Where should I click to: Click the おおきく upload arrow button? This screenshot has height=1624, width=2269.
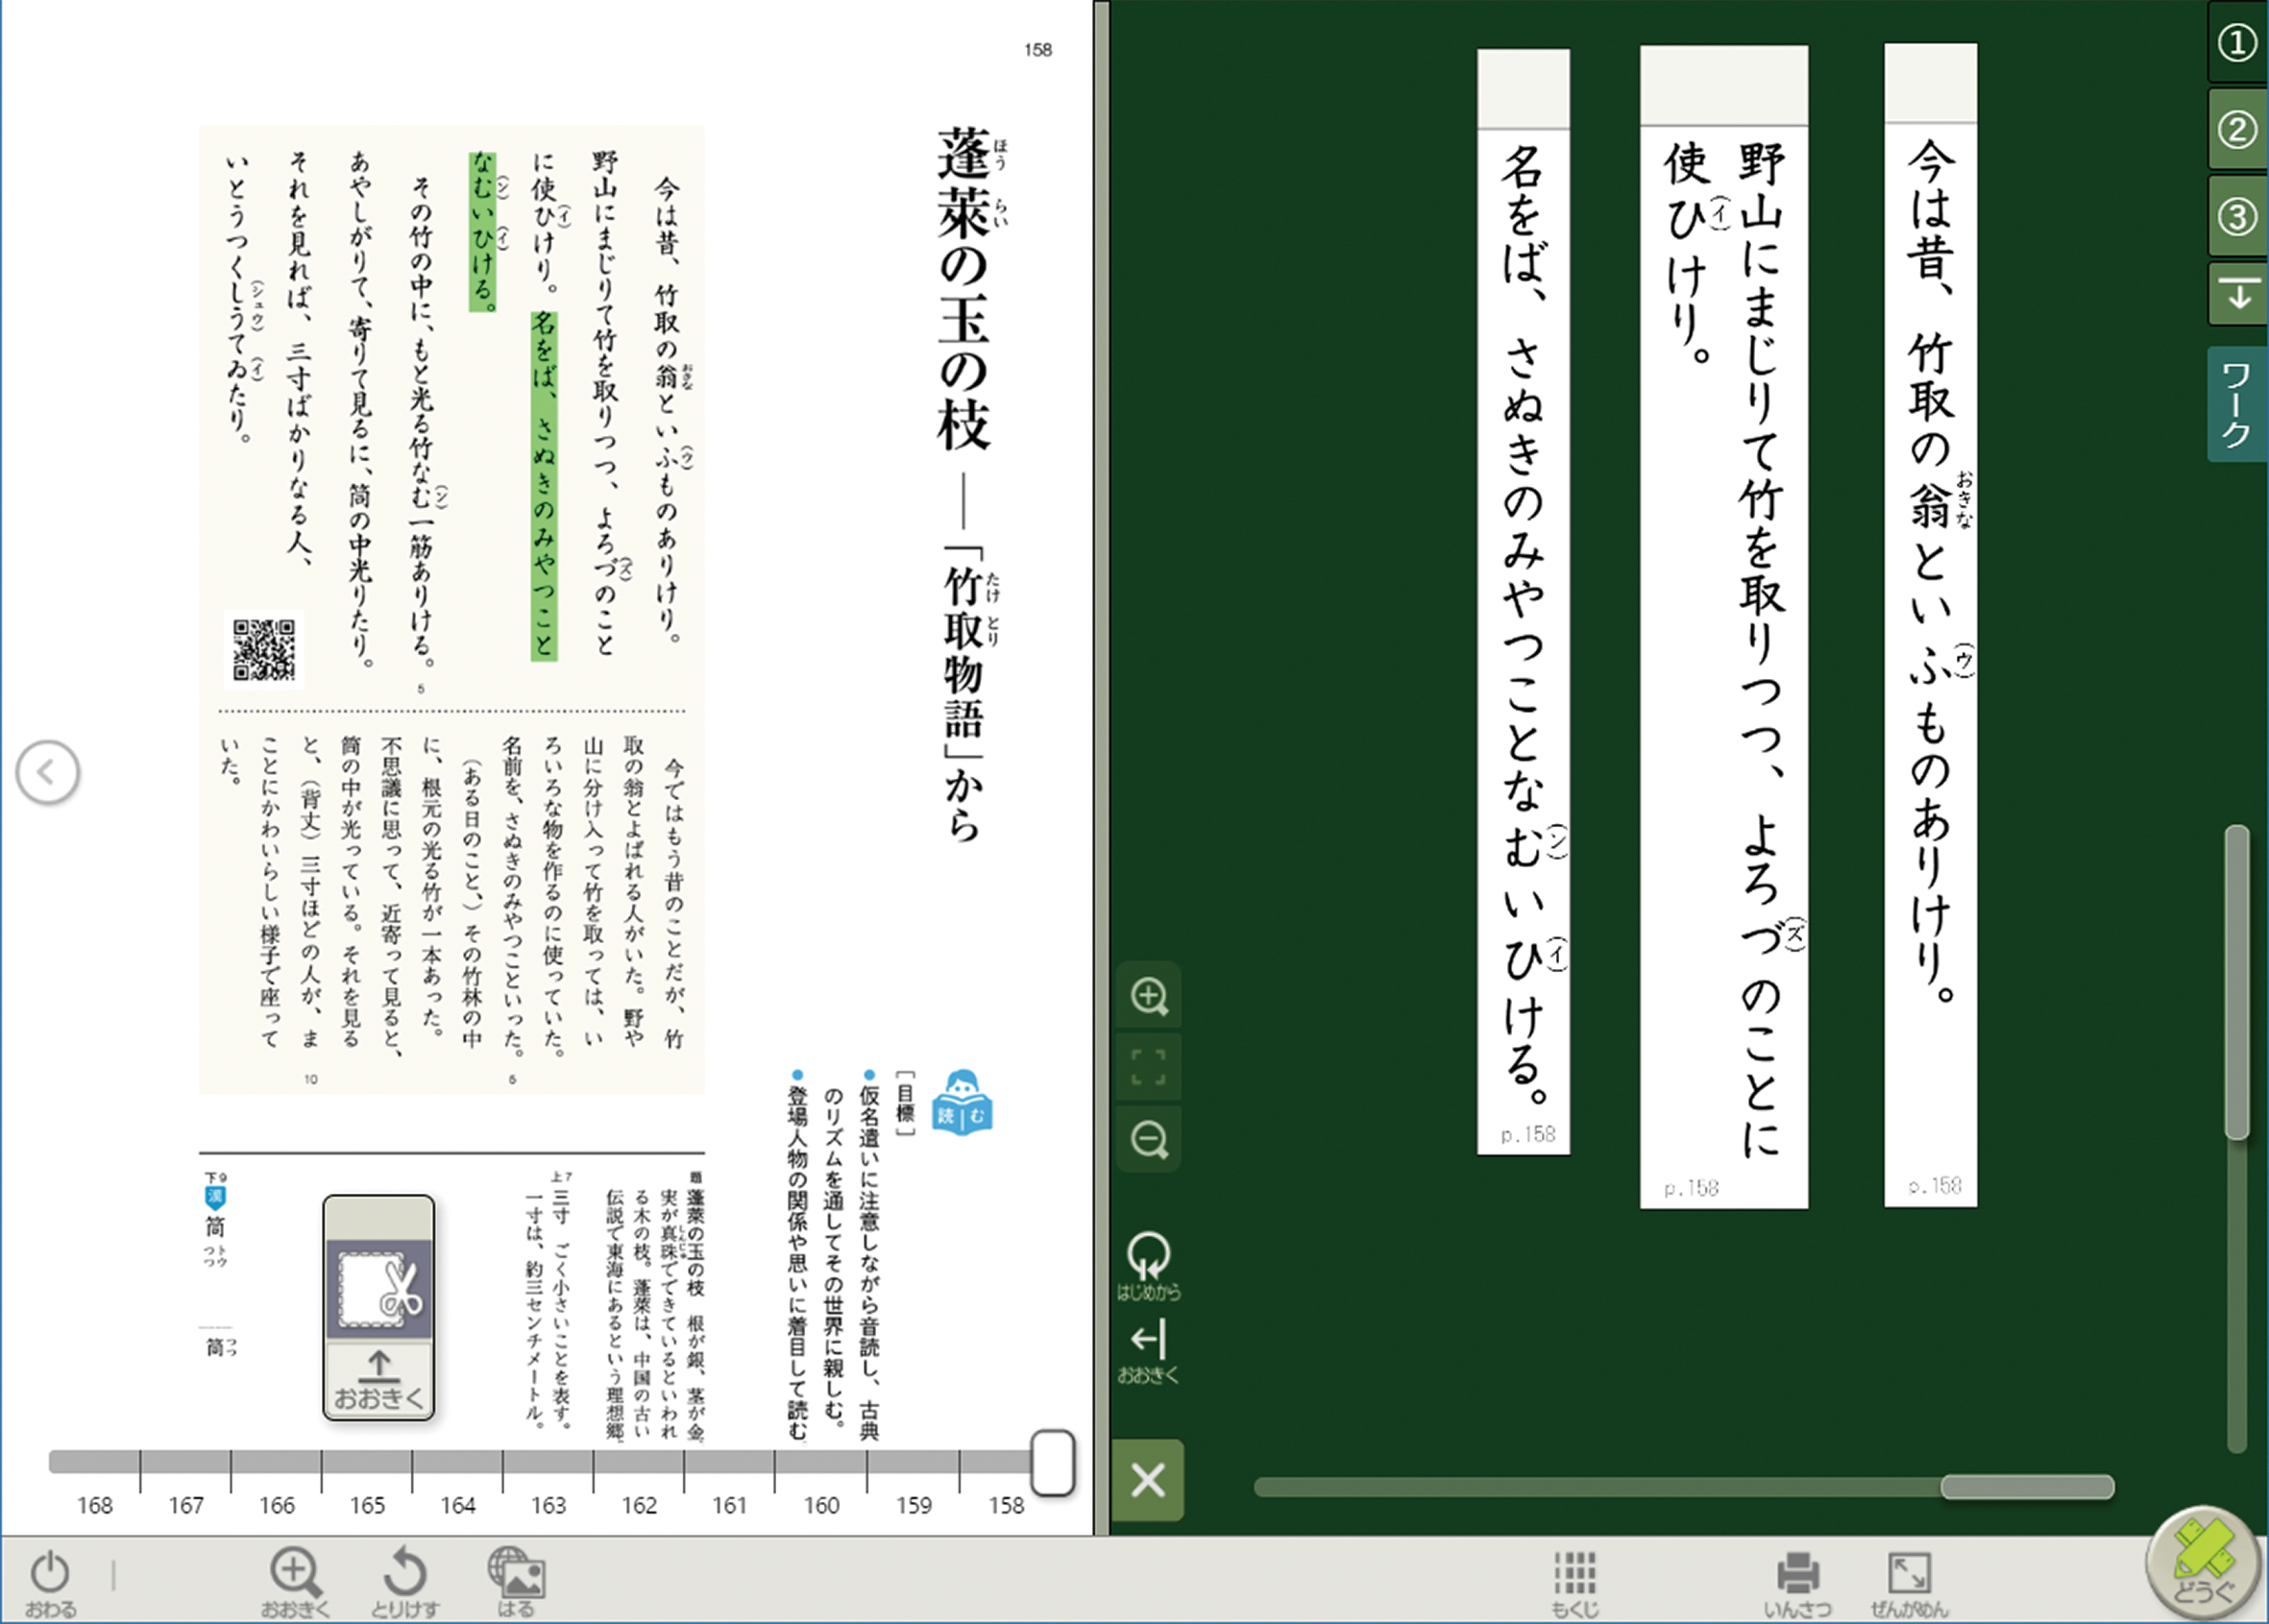[379, 1380]
